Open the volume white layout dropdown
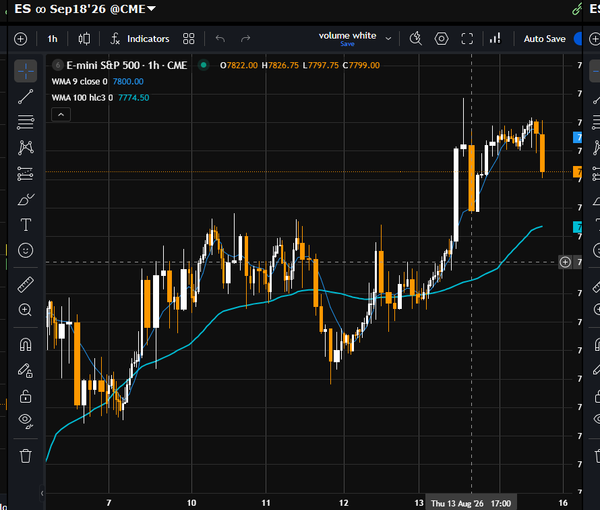 coord(388,39)
